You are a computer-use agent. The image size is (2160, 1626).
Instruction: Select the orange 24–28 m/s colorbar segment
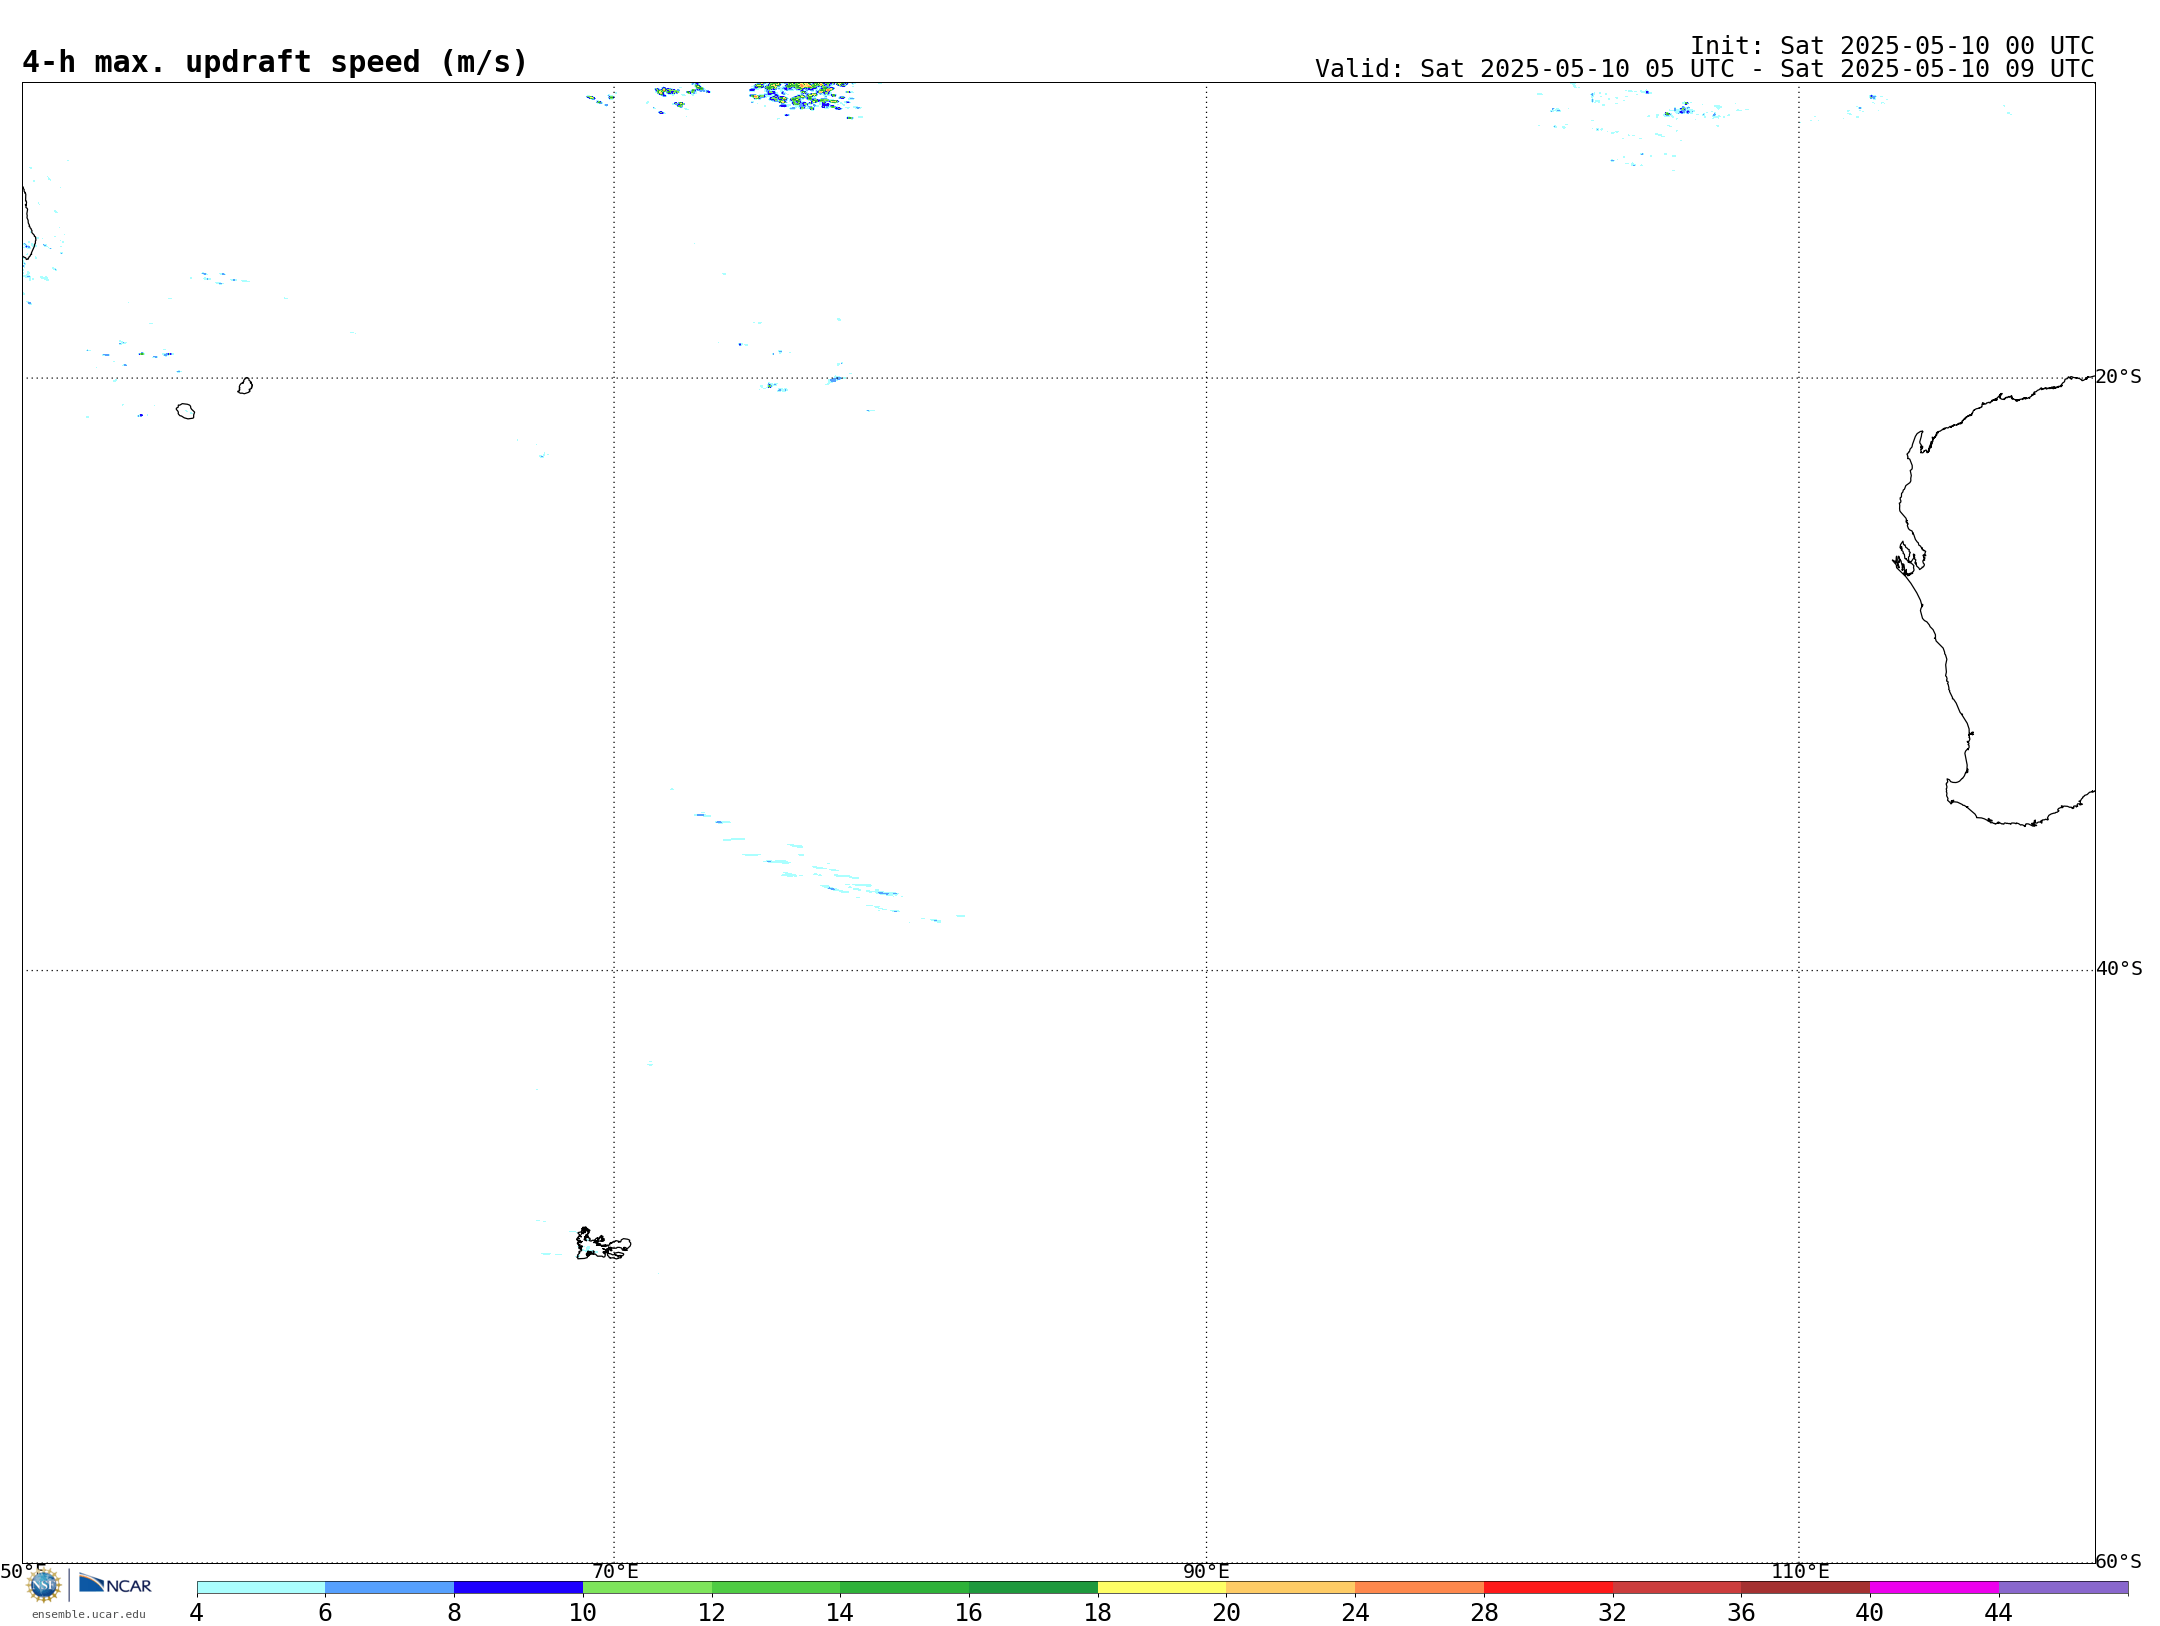(1420, 1588)
